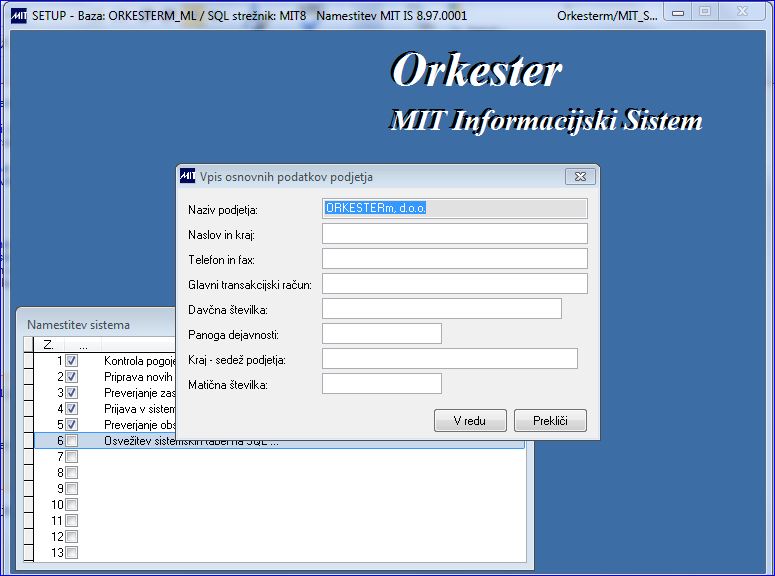775x576 pixels.
Task: Select the Glavni transakcijski račun field
Action: pyautogui.click(x=455, y=284)
